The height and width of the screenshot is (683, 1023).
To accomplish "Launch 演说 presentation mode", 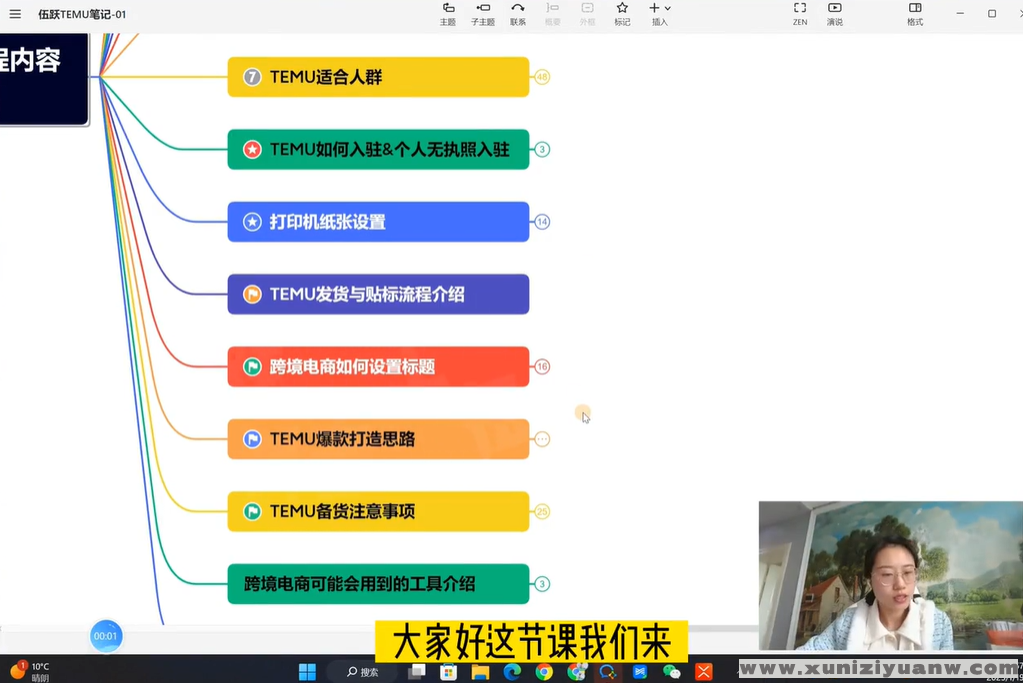I will pos(834,14).
